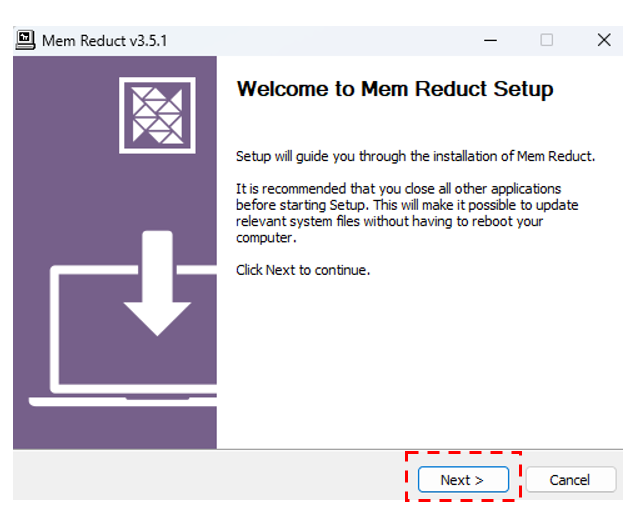Click the empty title bar area
The image size is (643, 517).
tap(320, 41)
